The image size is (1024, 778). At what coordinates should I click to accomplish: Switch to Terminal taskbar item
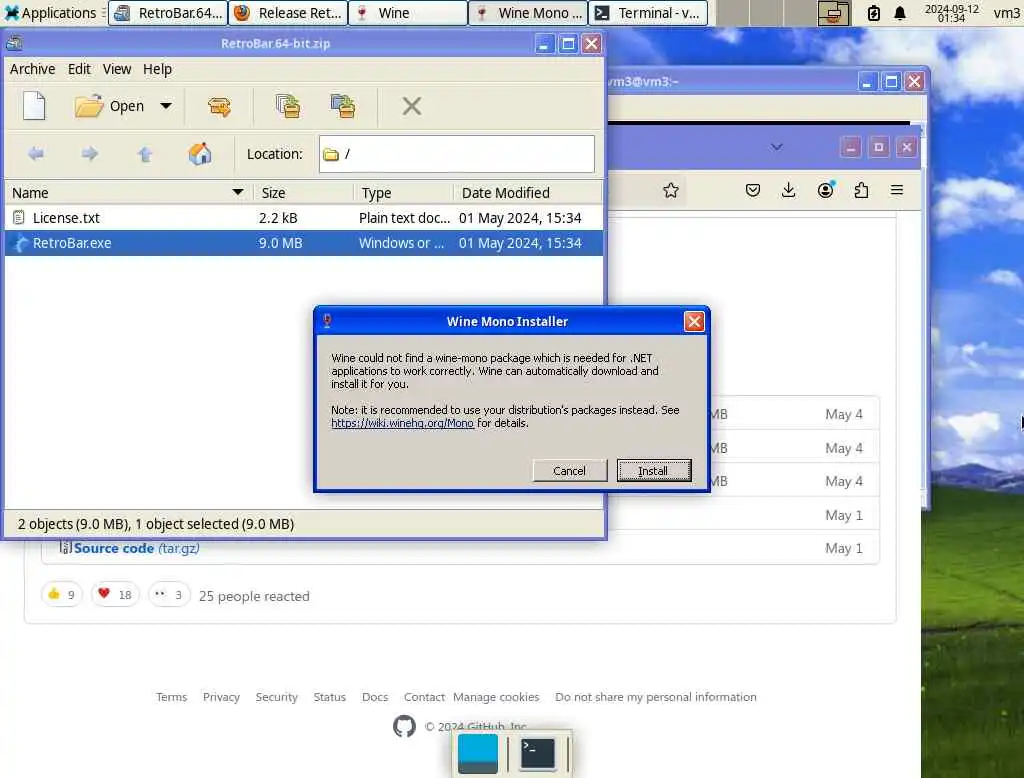[648, 13]
